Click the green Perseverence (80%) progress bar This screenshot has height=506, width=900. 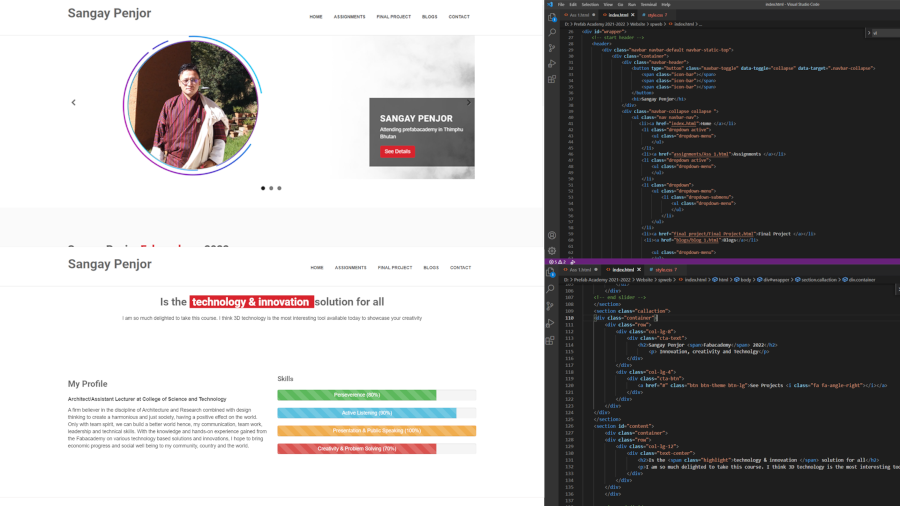tap(357, 395)
